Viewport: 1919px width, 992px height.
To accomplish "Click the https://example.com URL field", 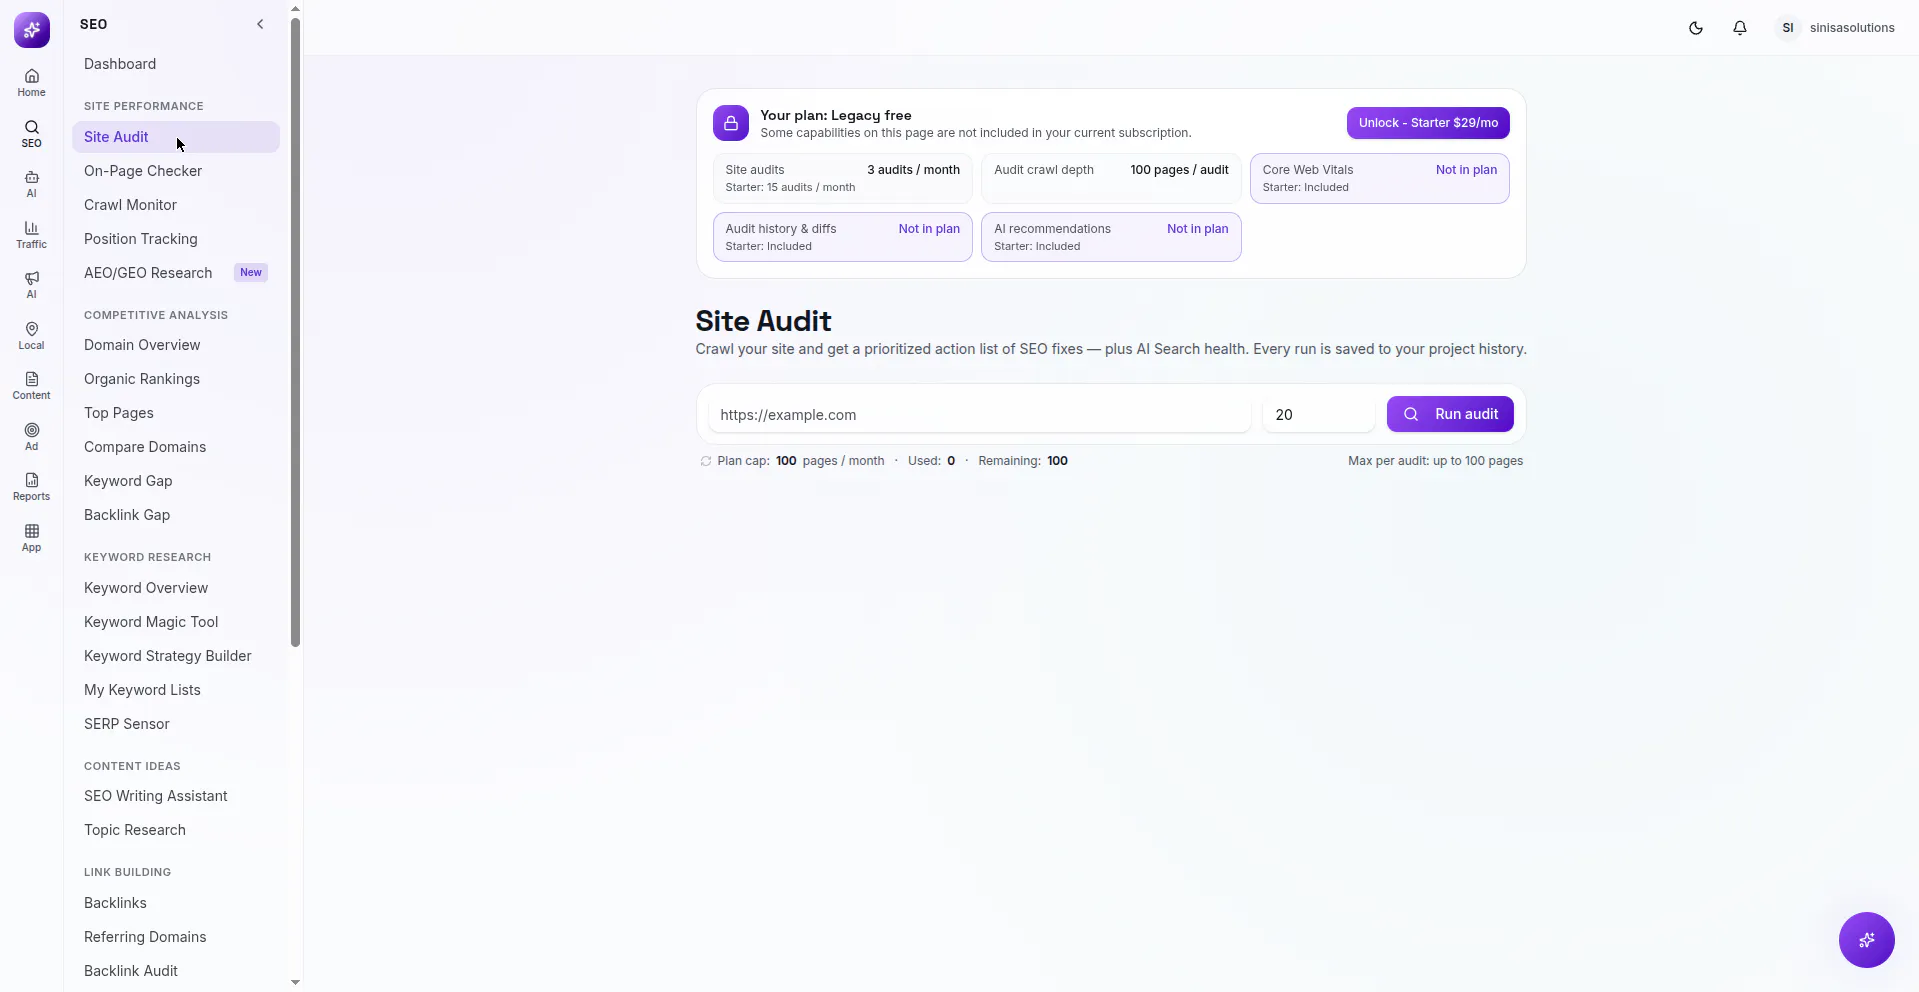I will (979, 415).
